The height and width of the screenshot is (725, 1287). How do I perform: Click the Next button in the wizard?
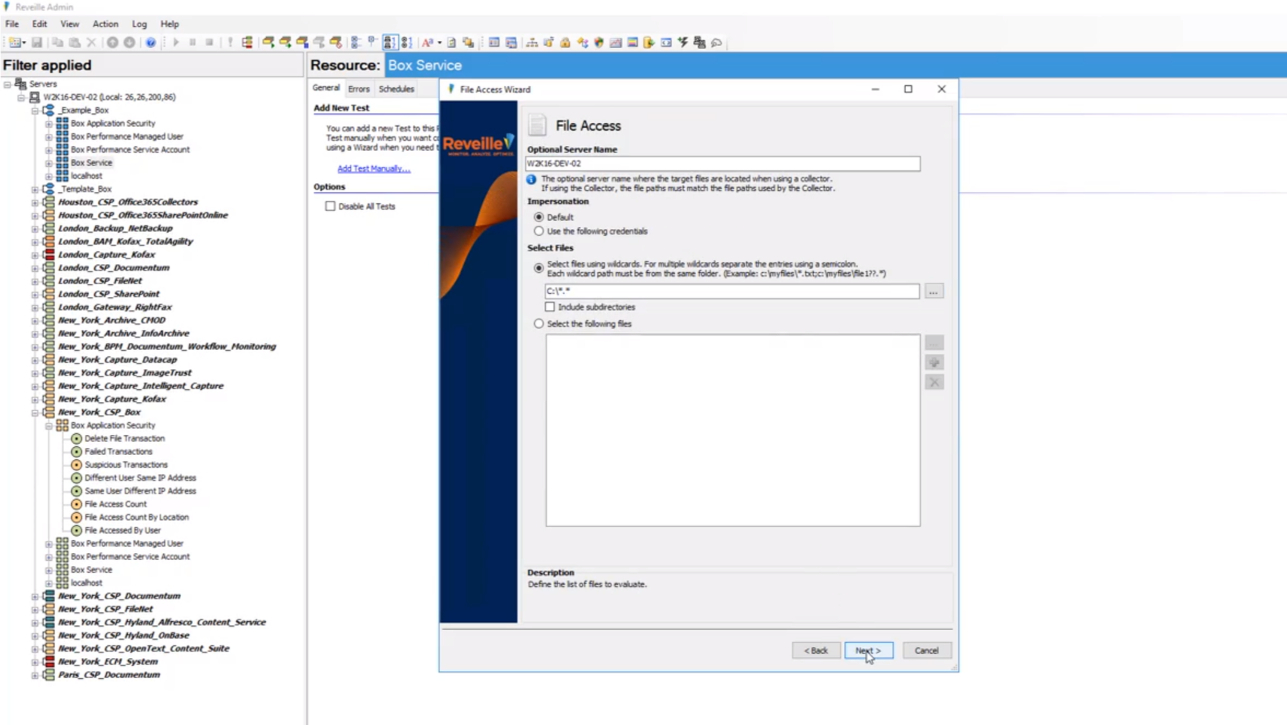tap(868, 650)
